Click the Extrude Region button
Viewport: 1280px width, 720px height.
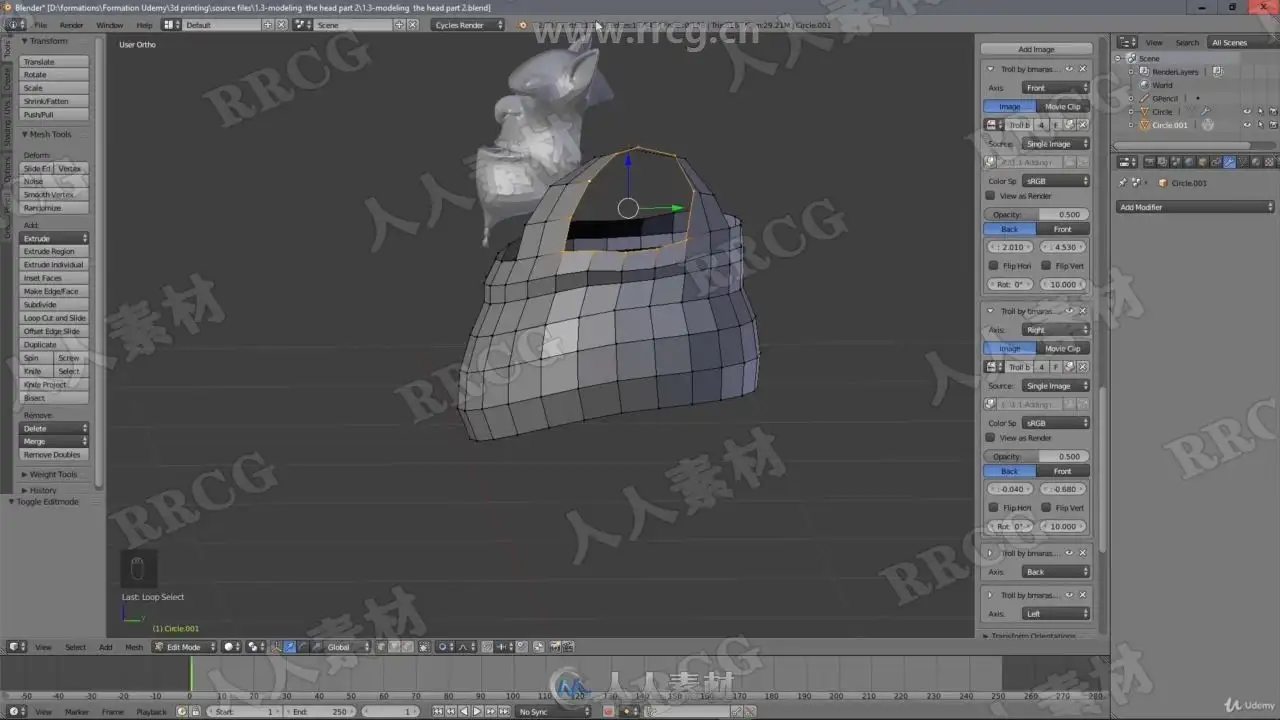coord(55,252)
